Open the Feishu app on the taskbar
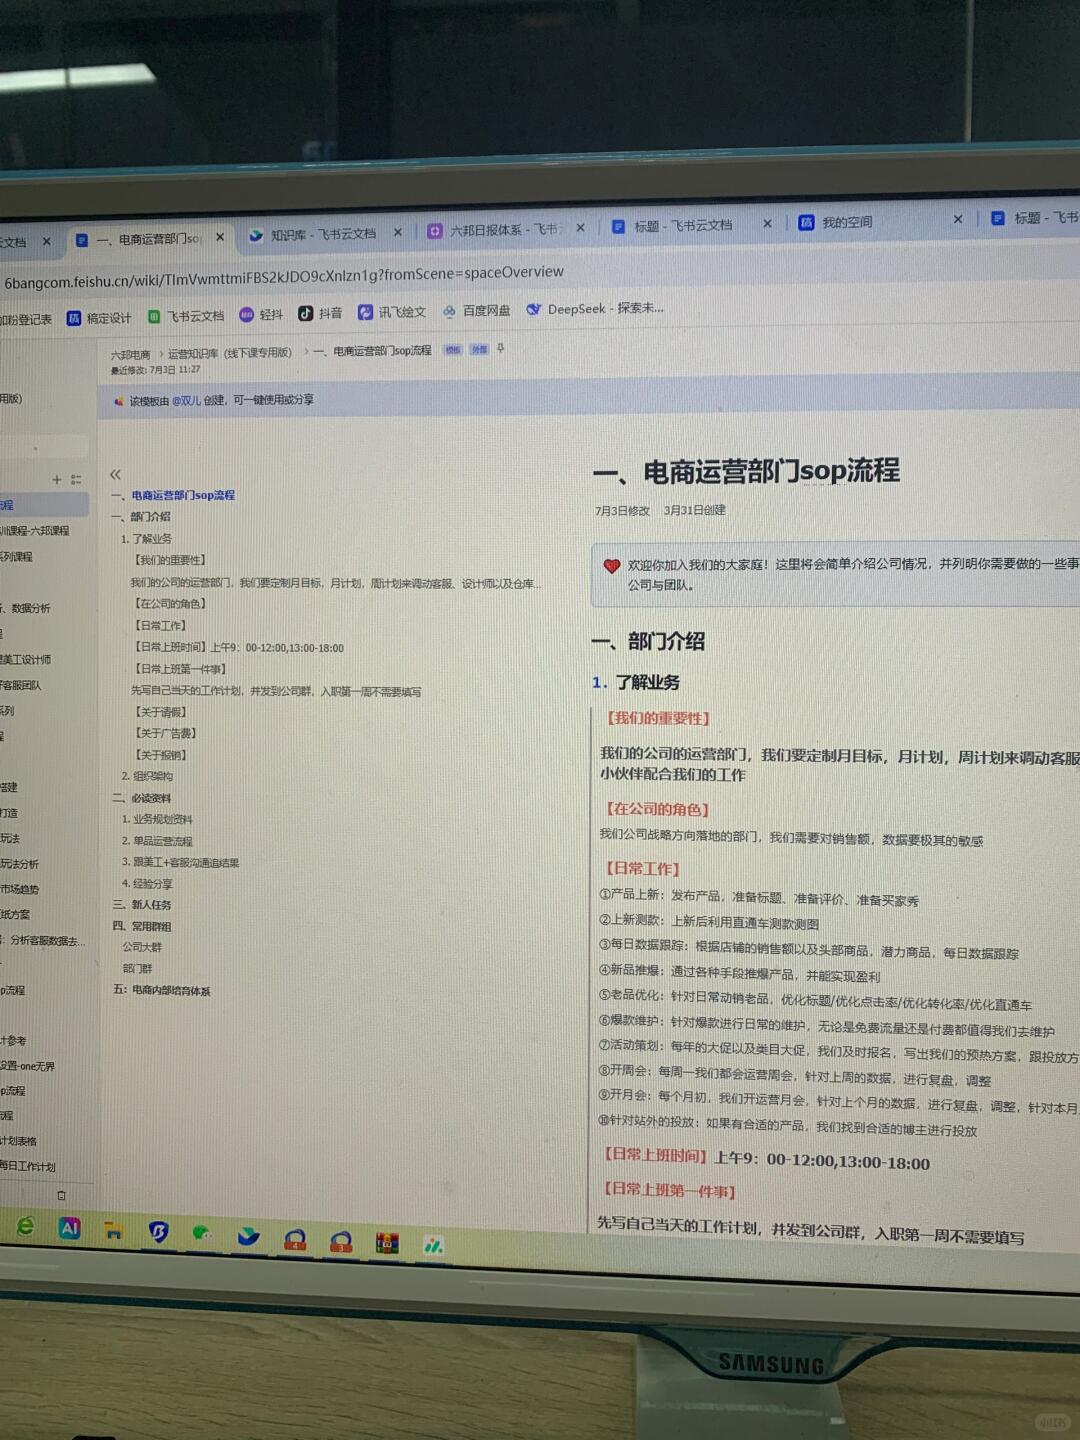The width and height of the screenshot is (1080, 1440). 248,1237
